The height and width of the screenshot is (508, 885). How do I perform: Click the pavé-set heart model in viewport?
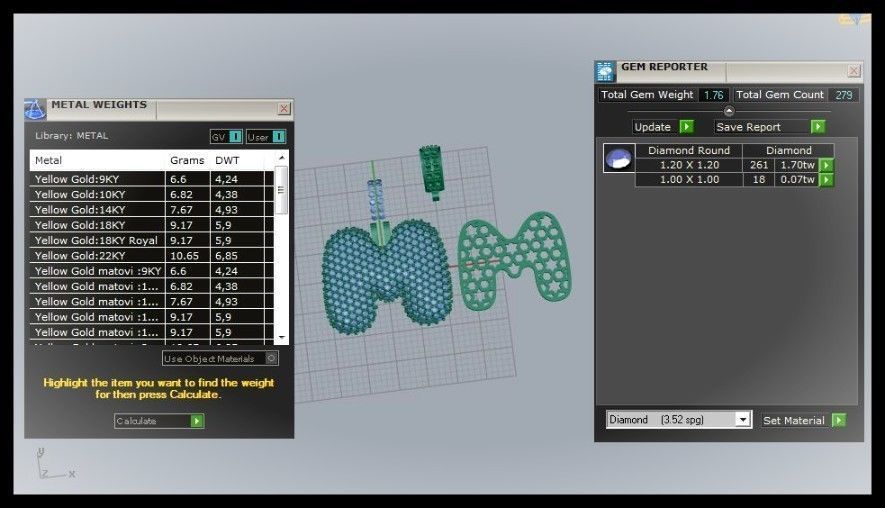387,277
